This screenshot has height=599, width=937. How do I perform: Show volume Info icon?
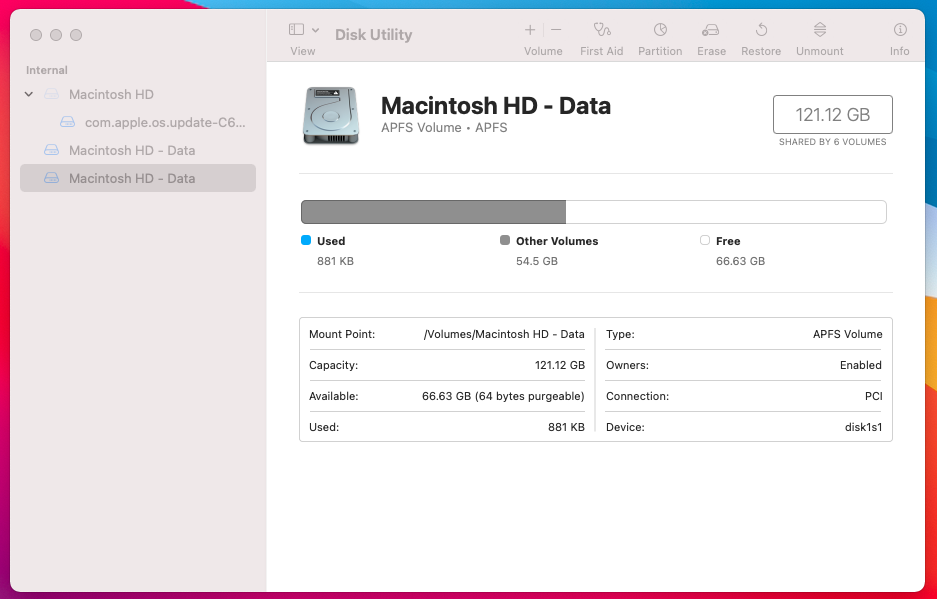[x=900, y=29]
